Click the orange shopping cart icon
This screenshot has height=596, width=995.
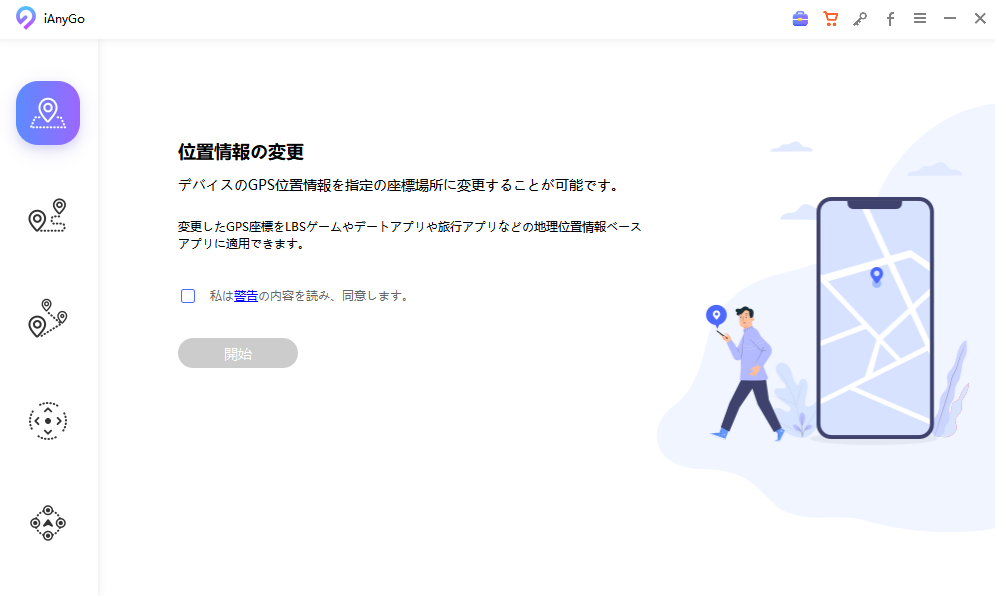click(x=830, y=19)
